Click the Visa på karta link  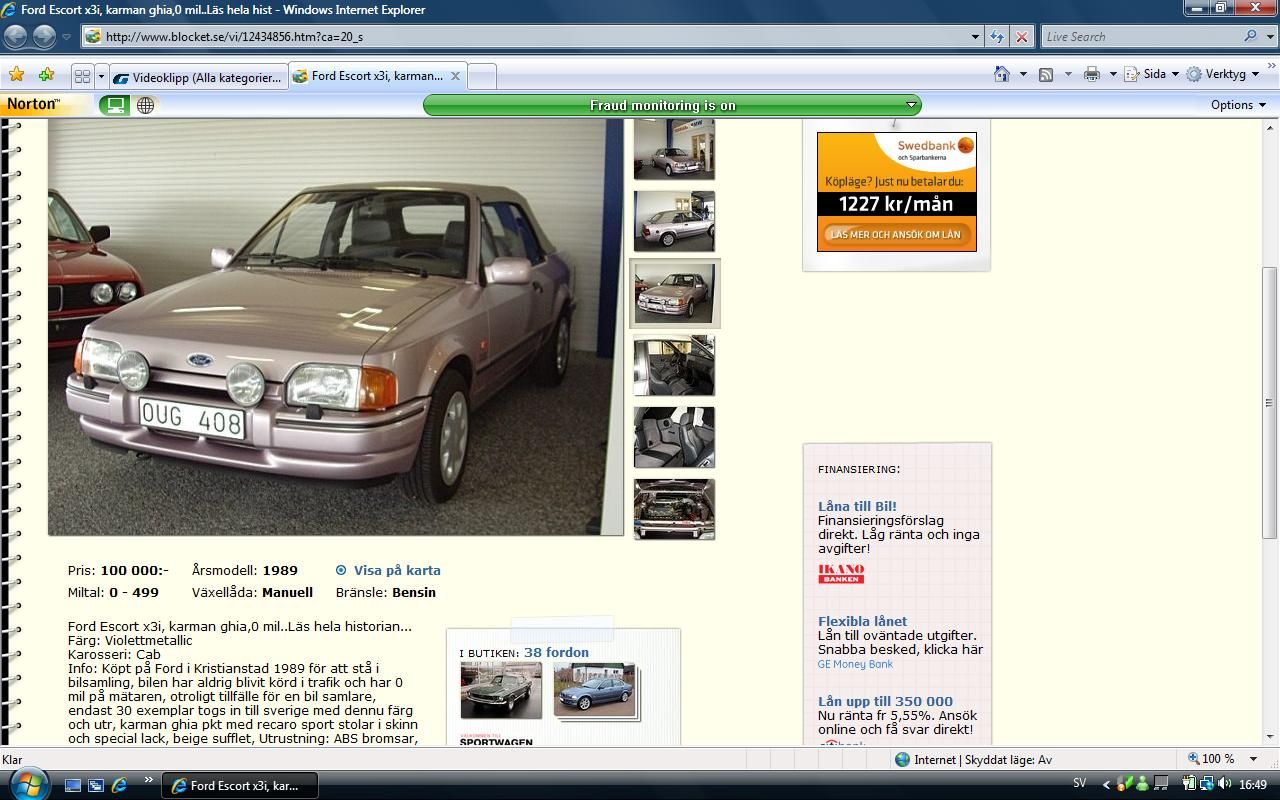click(x=397, y=570)
